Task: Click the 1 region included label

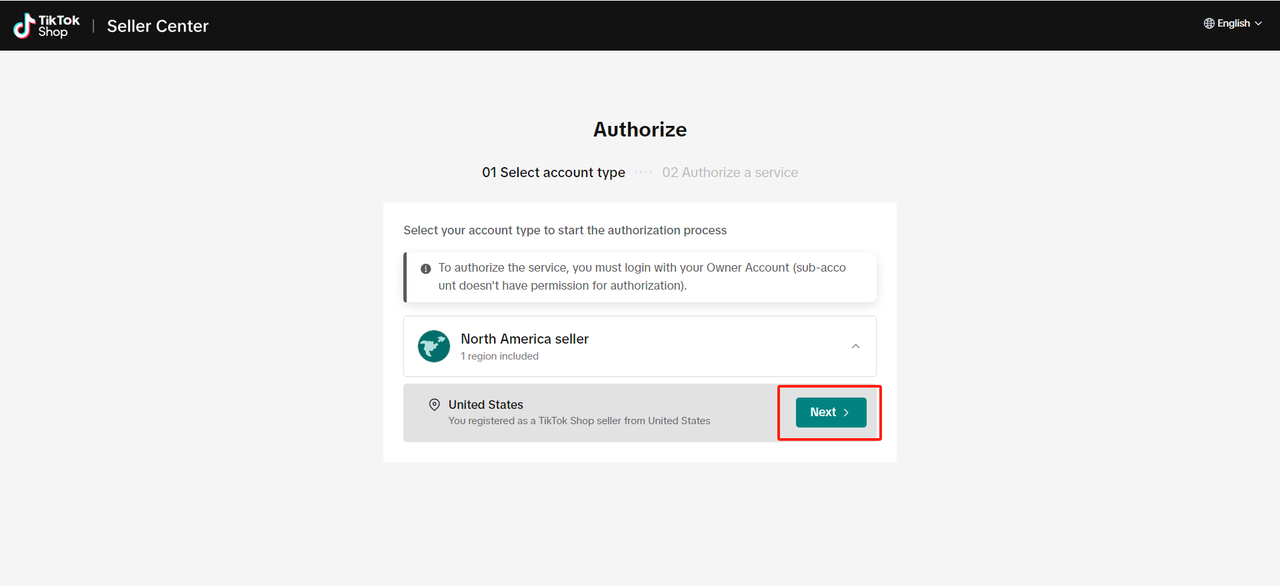Action: pyautogui.click(x=500, y=356)
